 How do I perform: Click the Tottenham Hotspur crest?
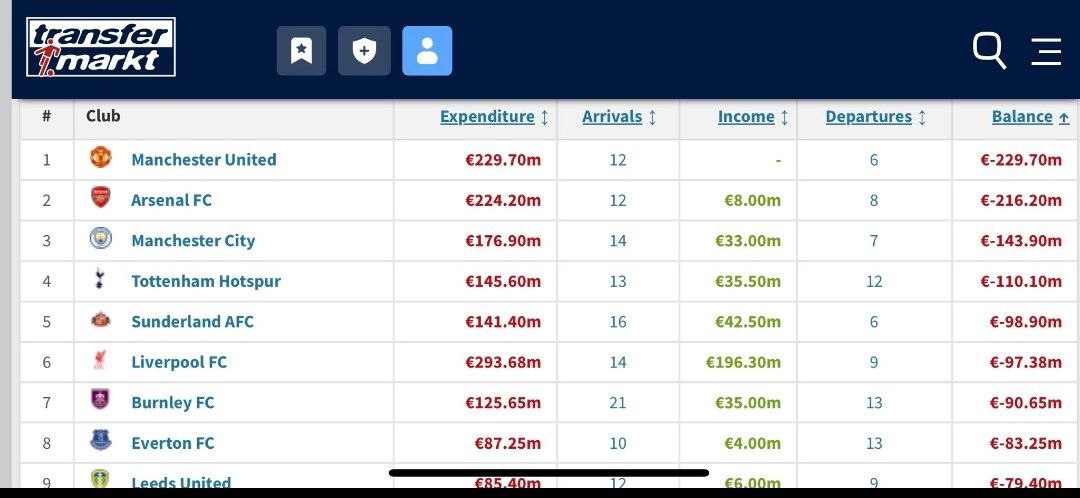101,280
